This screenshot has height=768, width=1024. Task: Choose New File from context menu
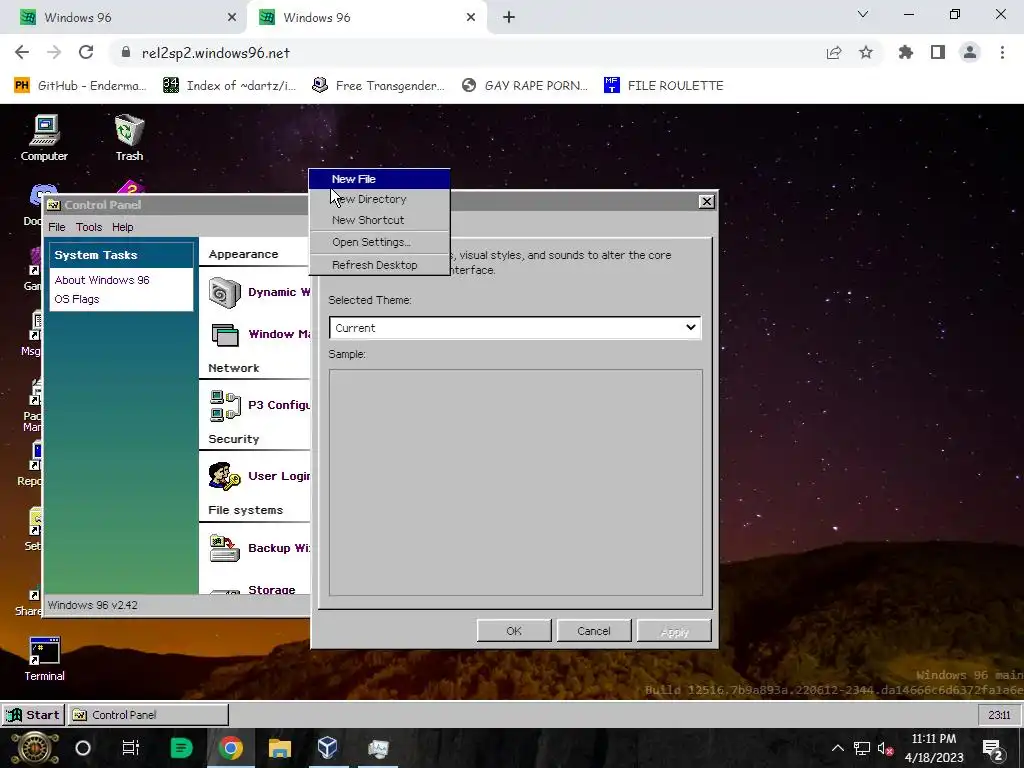(379, 179)
